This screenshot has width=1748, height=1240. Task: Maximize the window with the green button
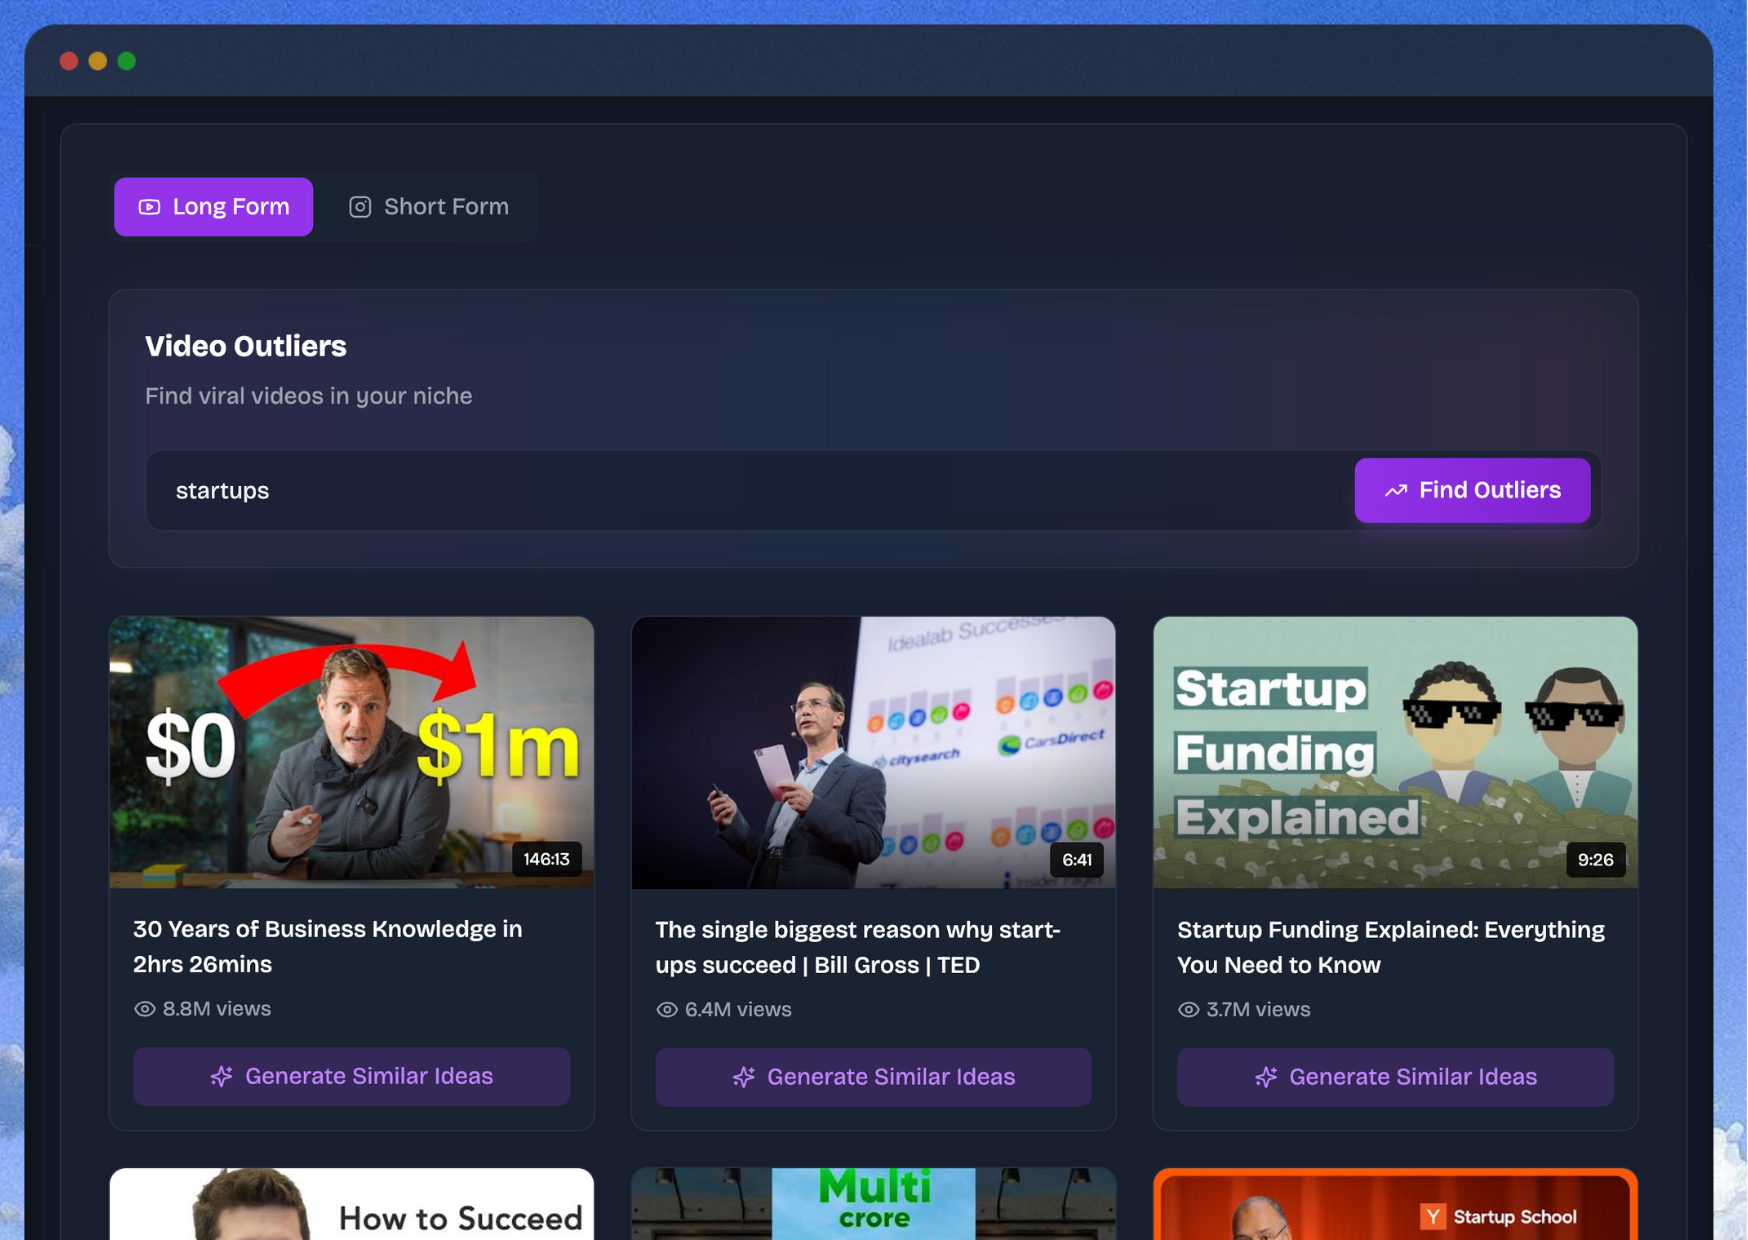127,61
